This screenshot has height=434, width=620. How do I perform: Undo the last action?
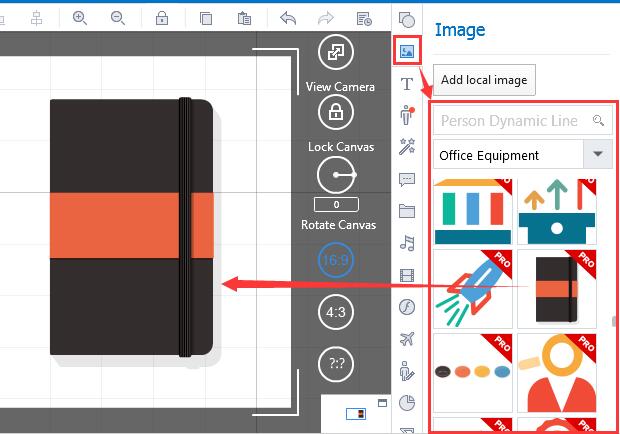point(288,18)
